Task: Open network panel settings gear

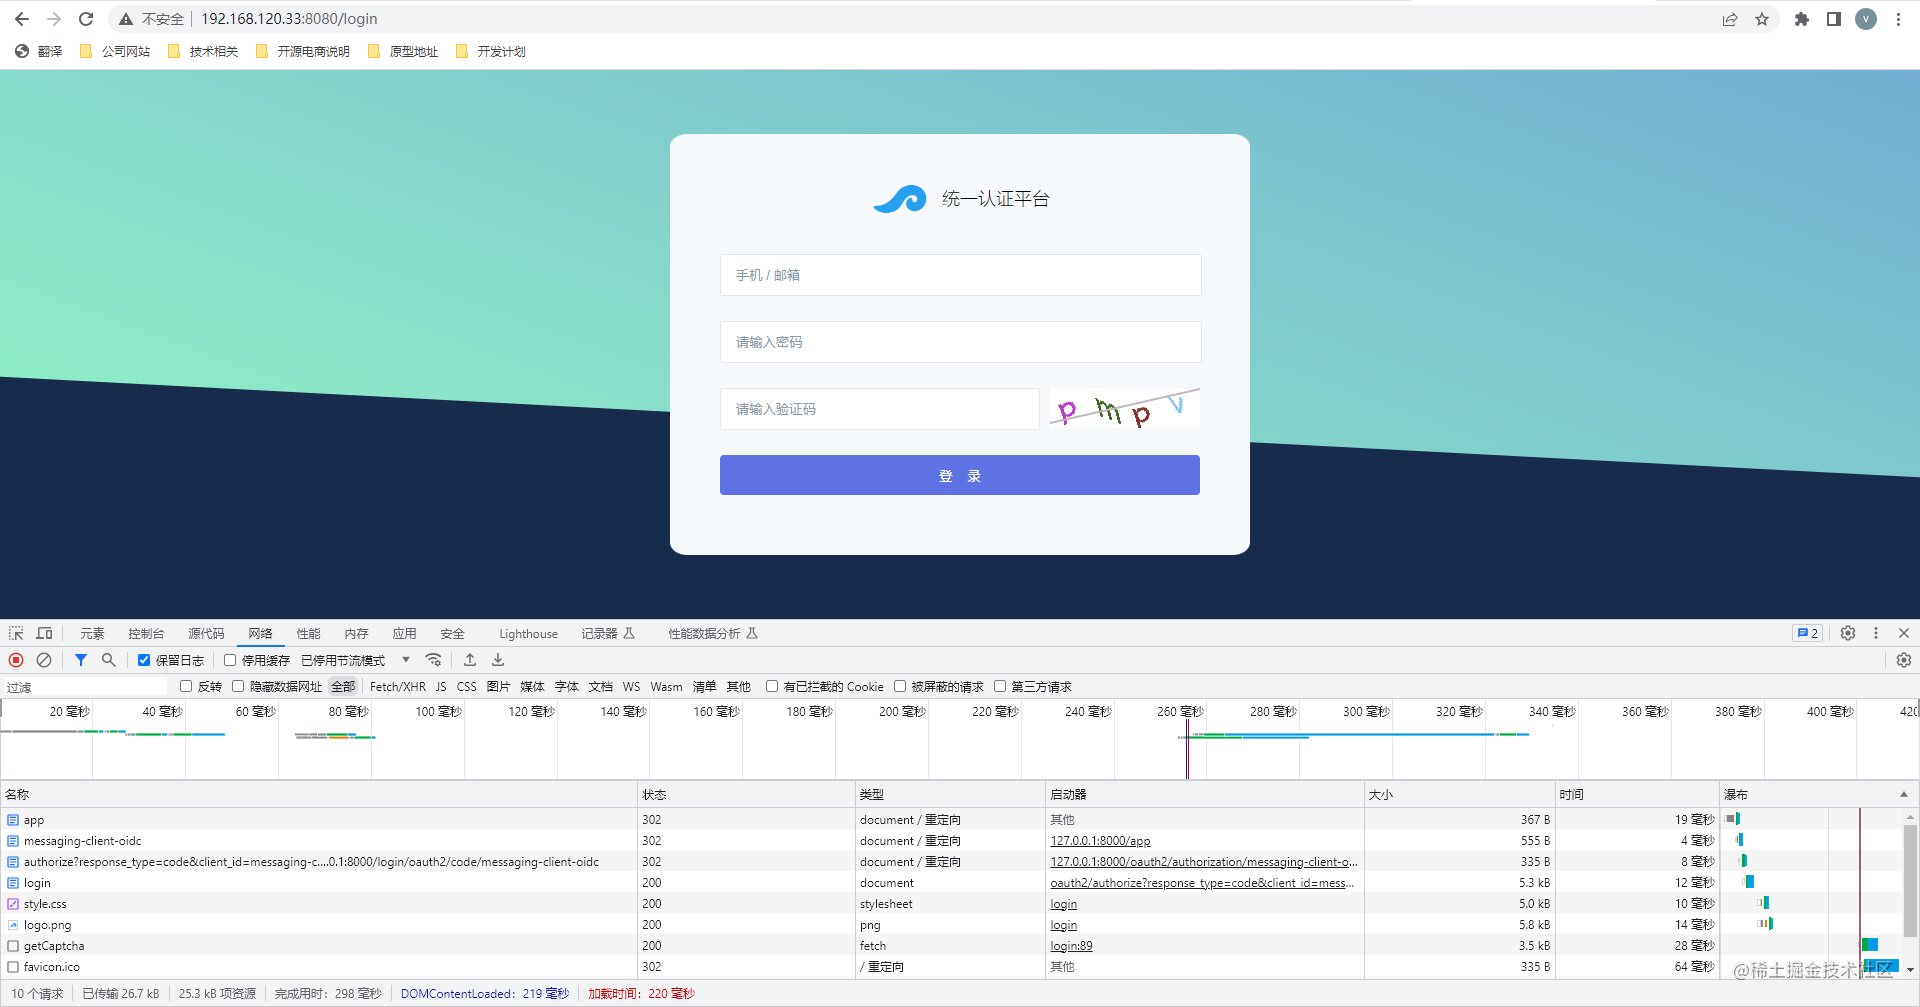Action: (1904, 660)
